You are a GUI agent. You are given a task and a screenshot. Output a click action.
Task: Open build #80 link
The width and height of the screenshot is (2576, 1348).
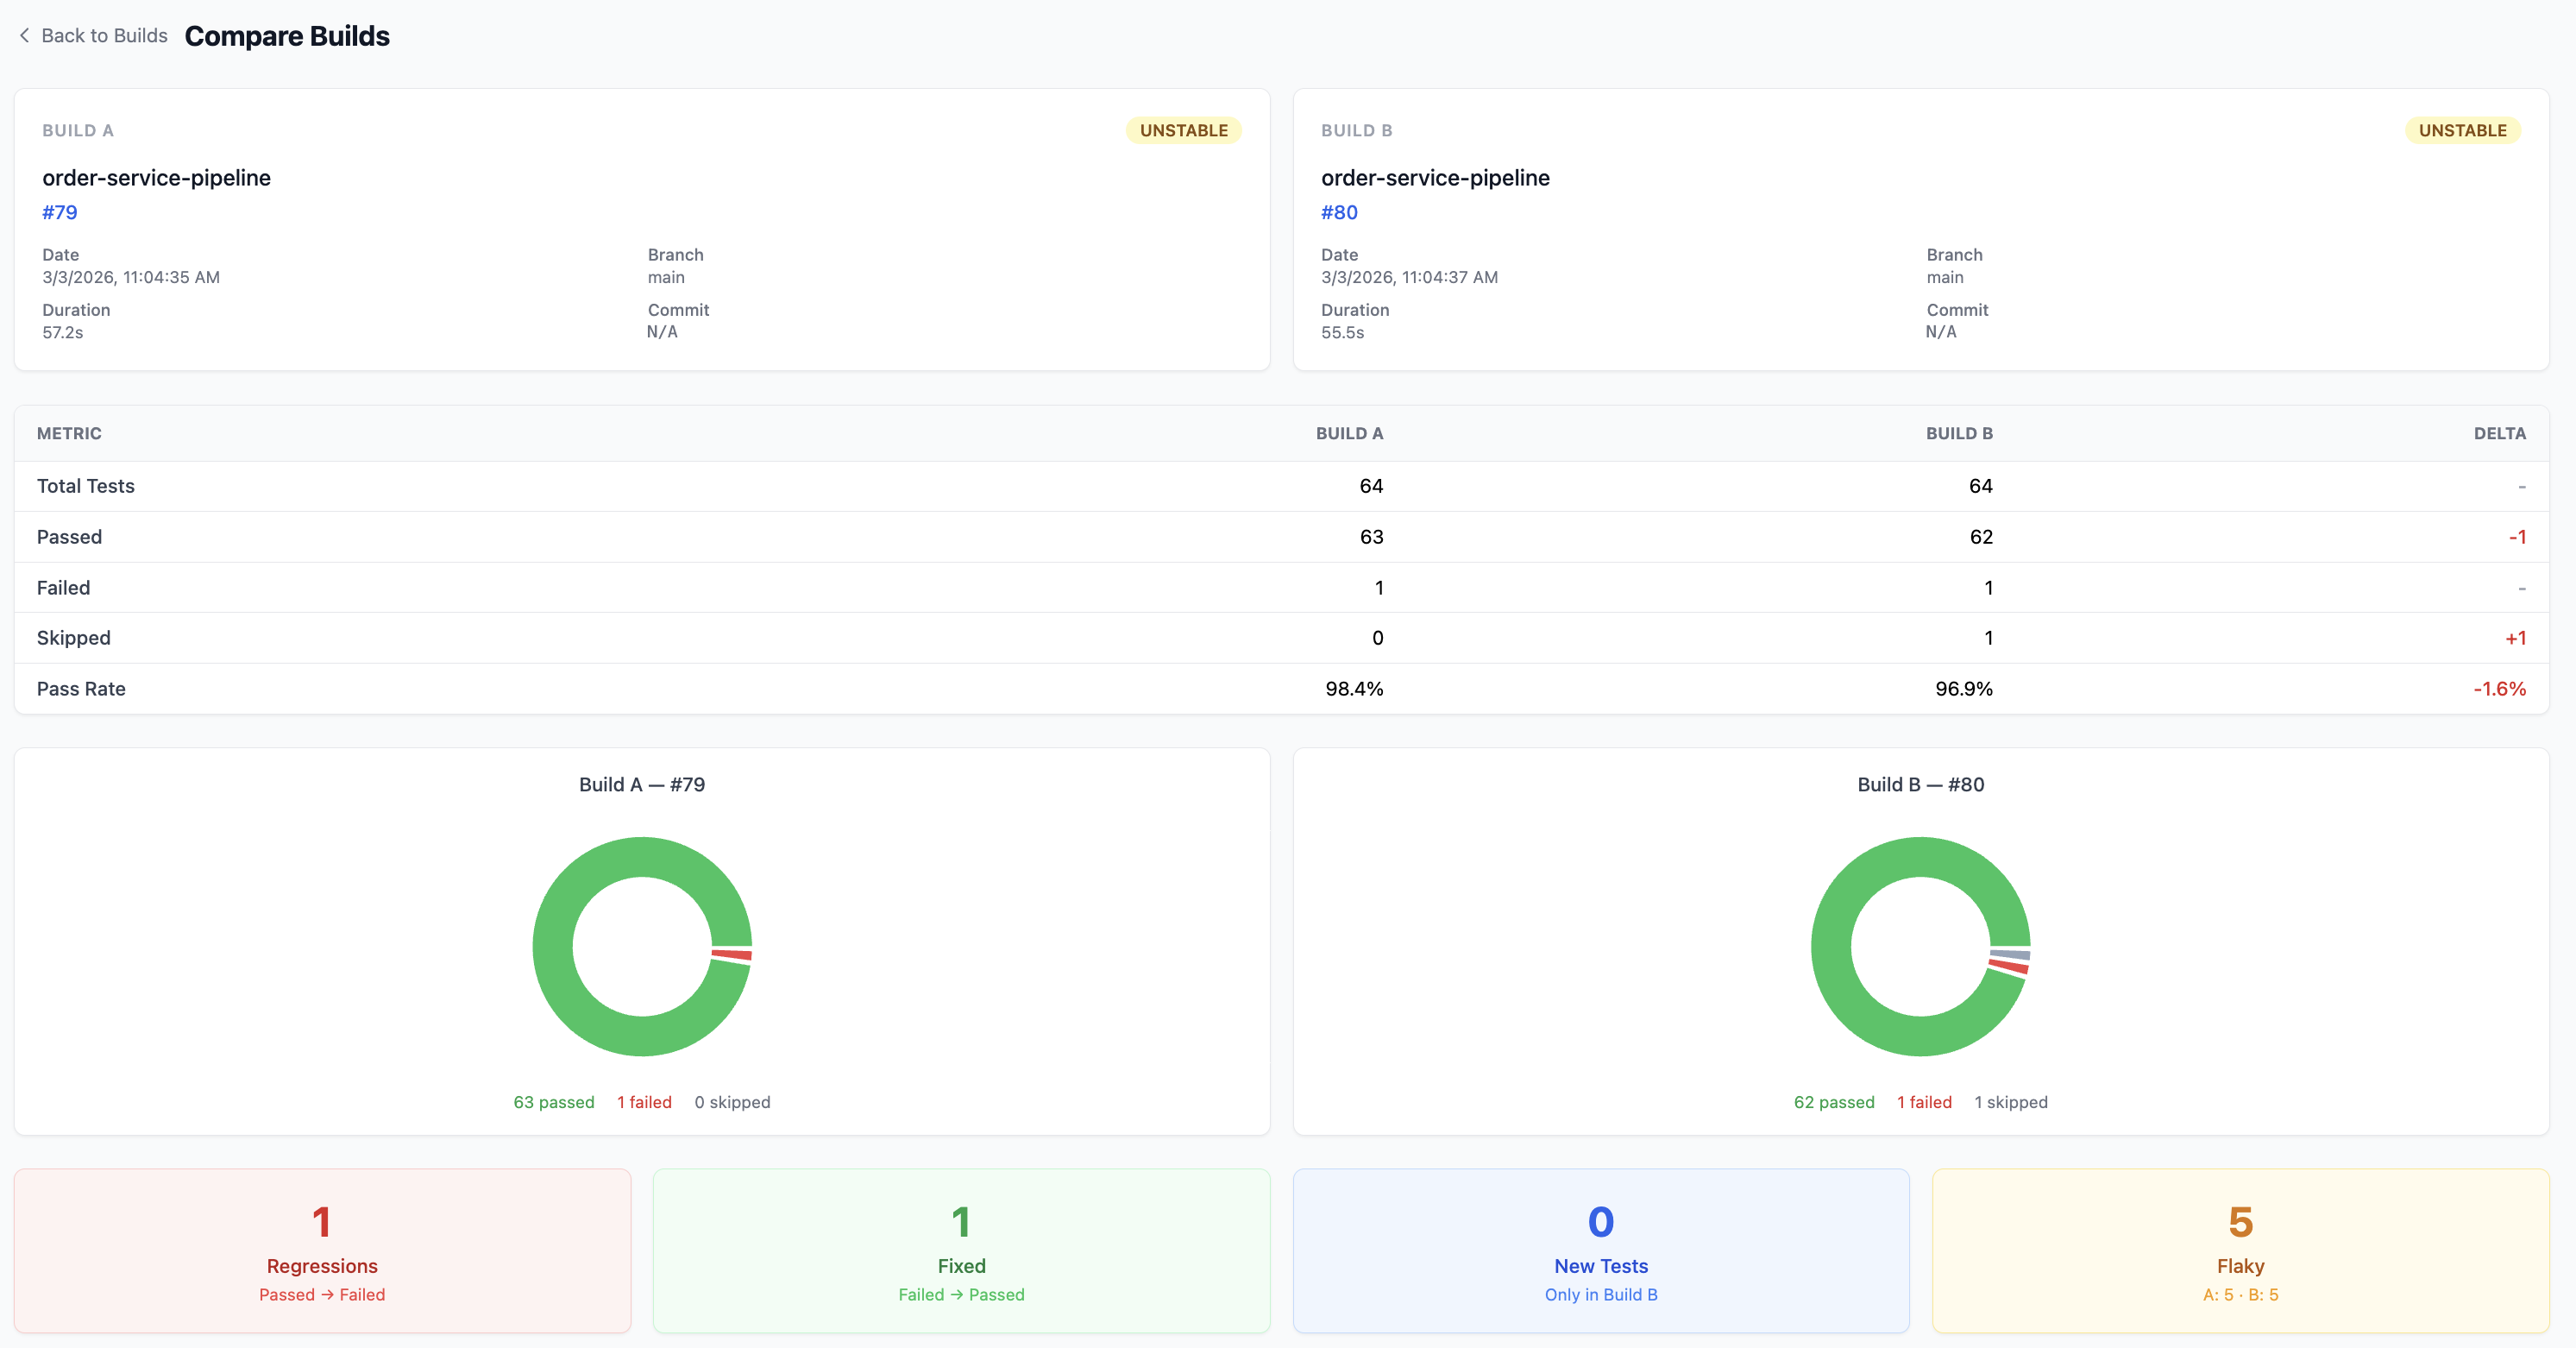[1338, 212]
